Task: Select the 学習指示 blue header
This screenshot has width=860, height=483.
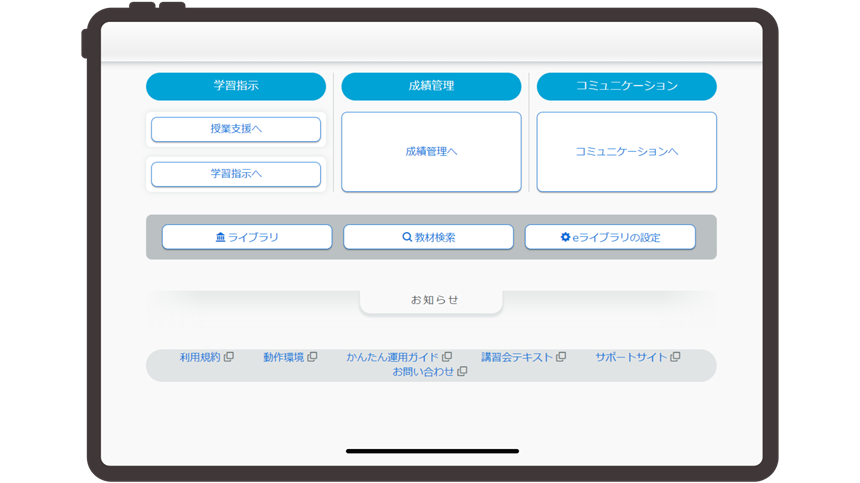Action: [x=236, y=86]
